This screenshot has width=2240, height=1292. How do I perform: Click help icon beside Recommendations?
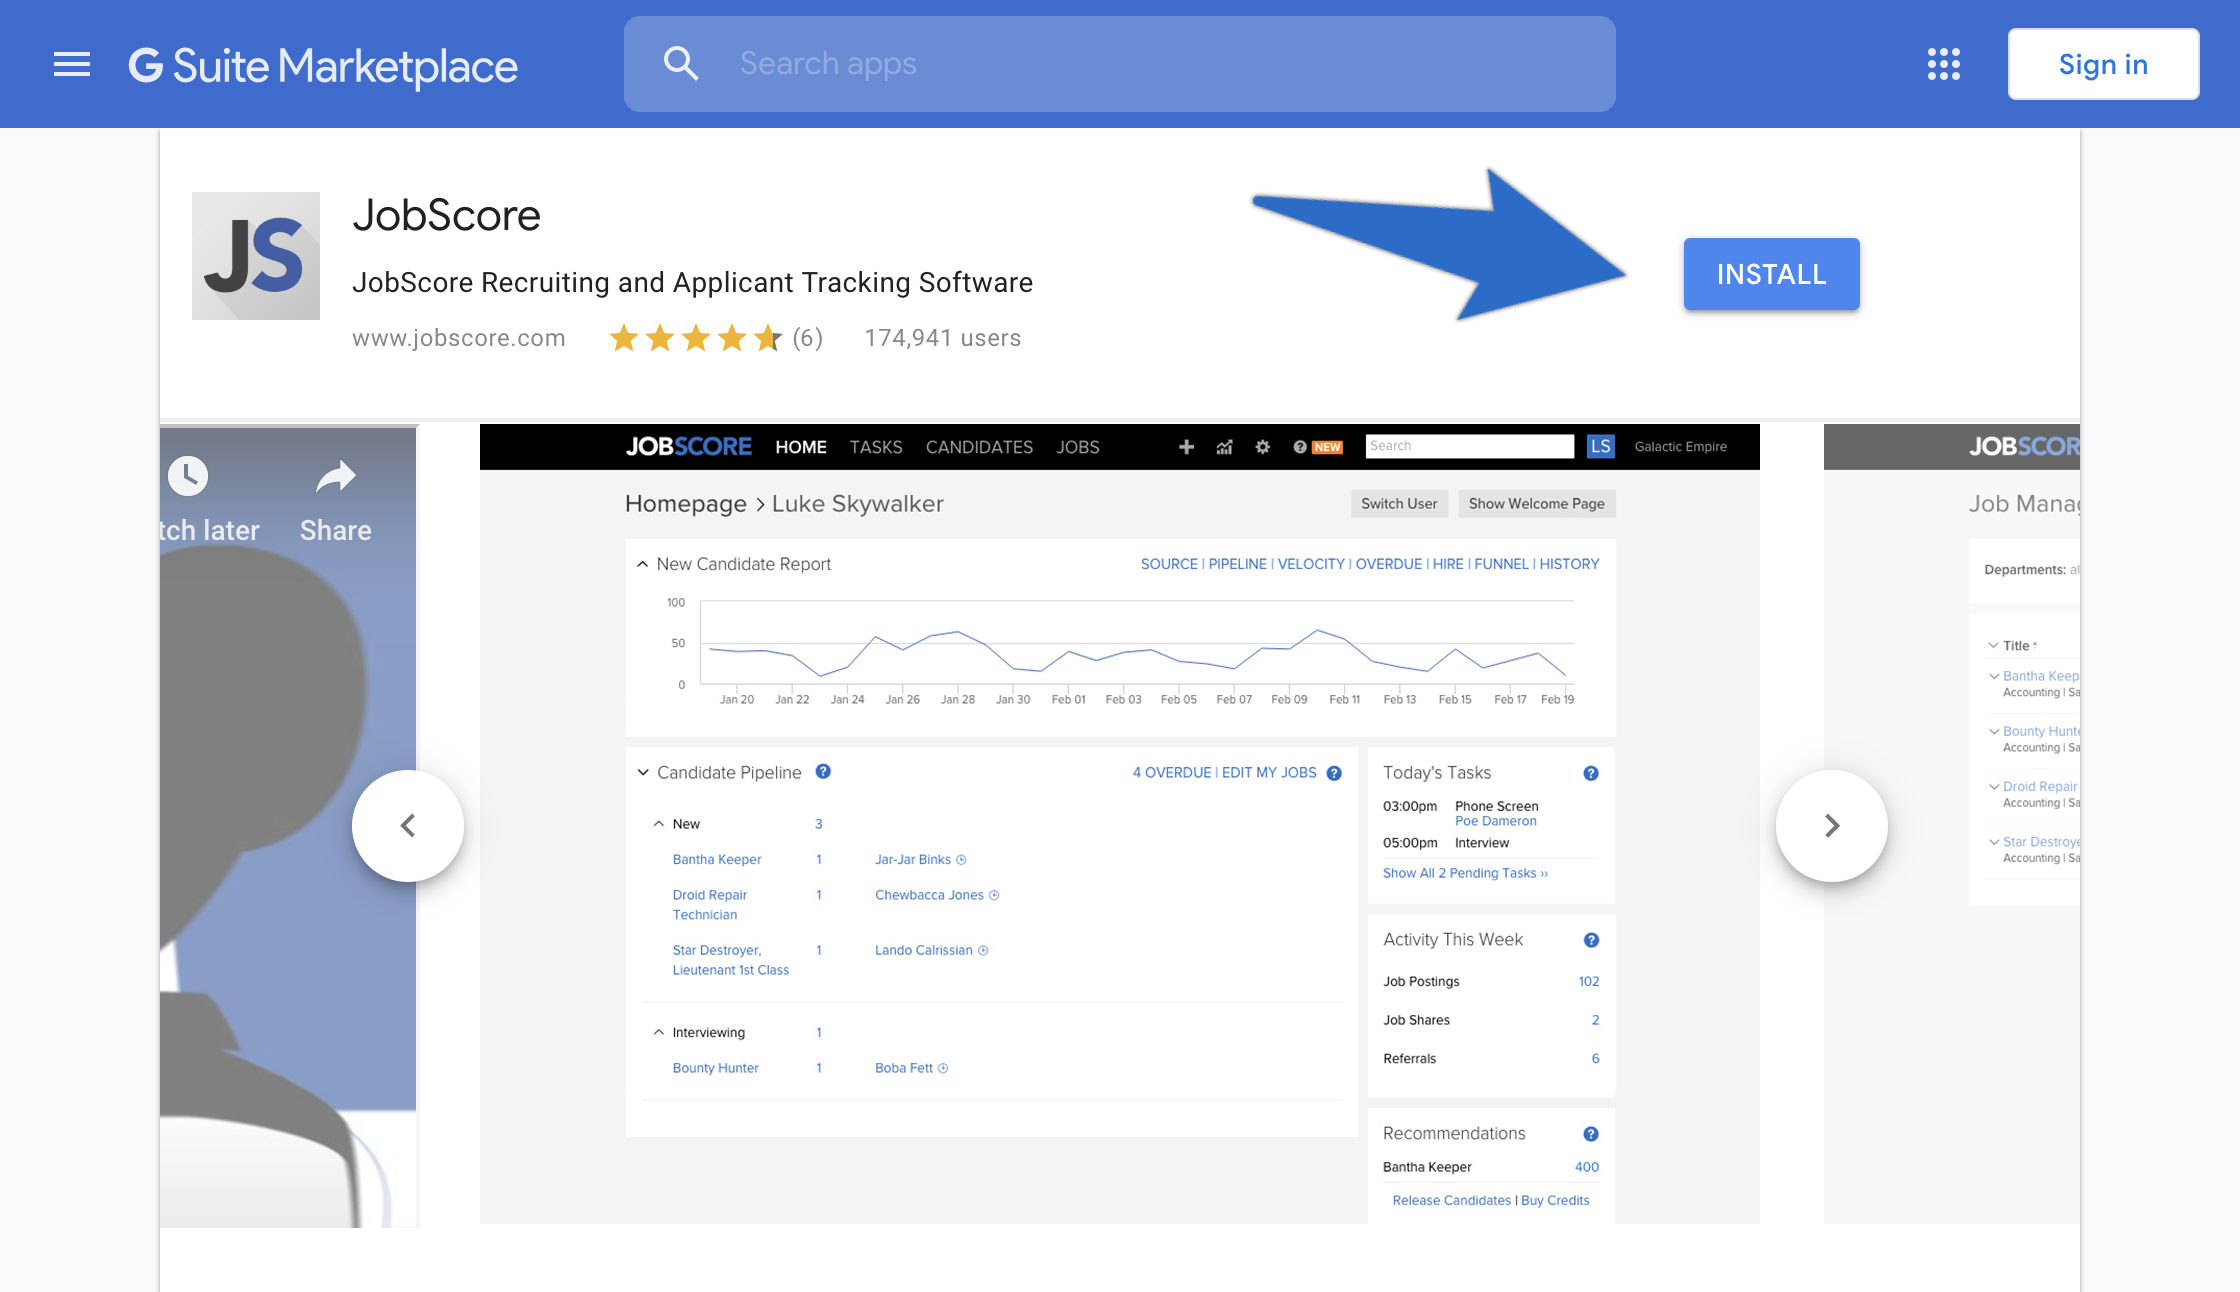1591,1134
